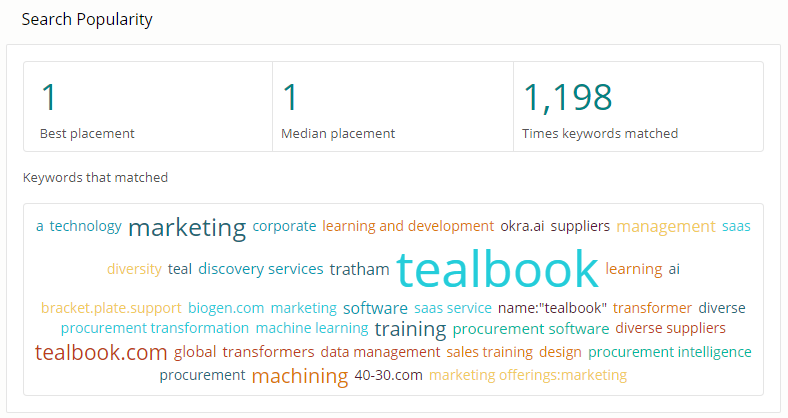
Task: Click the 'learning and development' keyword
Action: 408,226
